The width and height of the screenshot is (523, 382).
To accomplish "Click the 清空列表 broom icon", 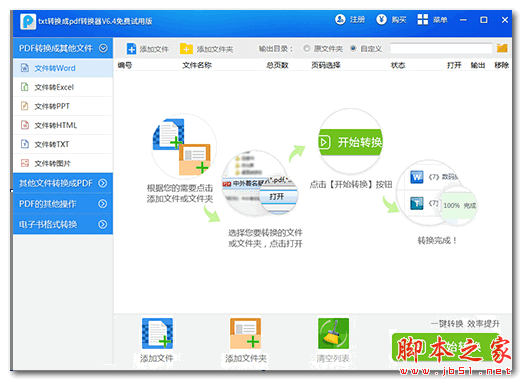I will (333, 333).
